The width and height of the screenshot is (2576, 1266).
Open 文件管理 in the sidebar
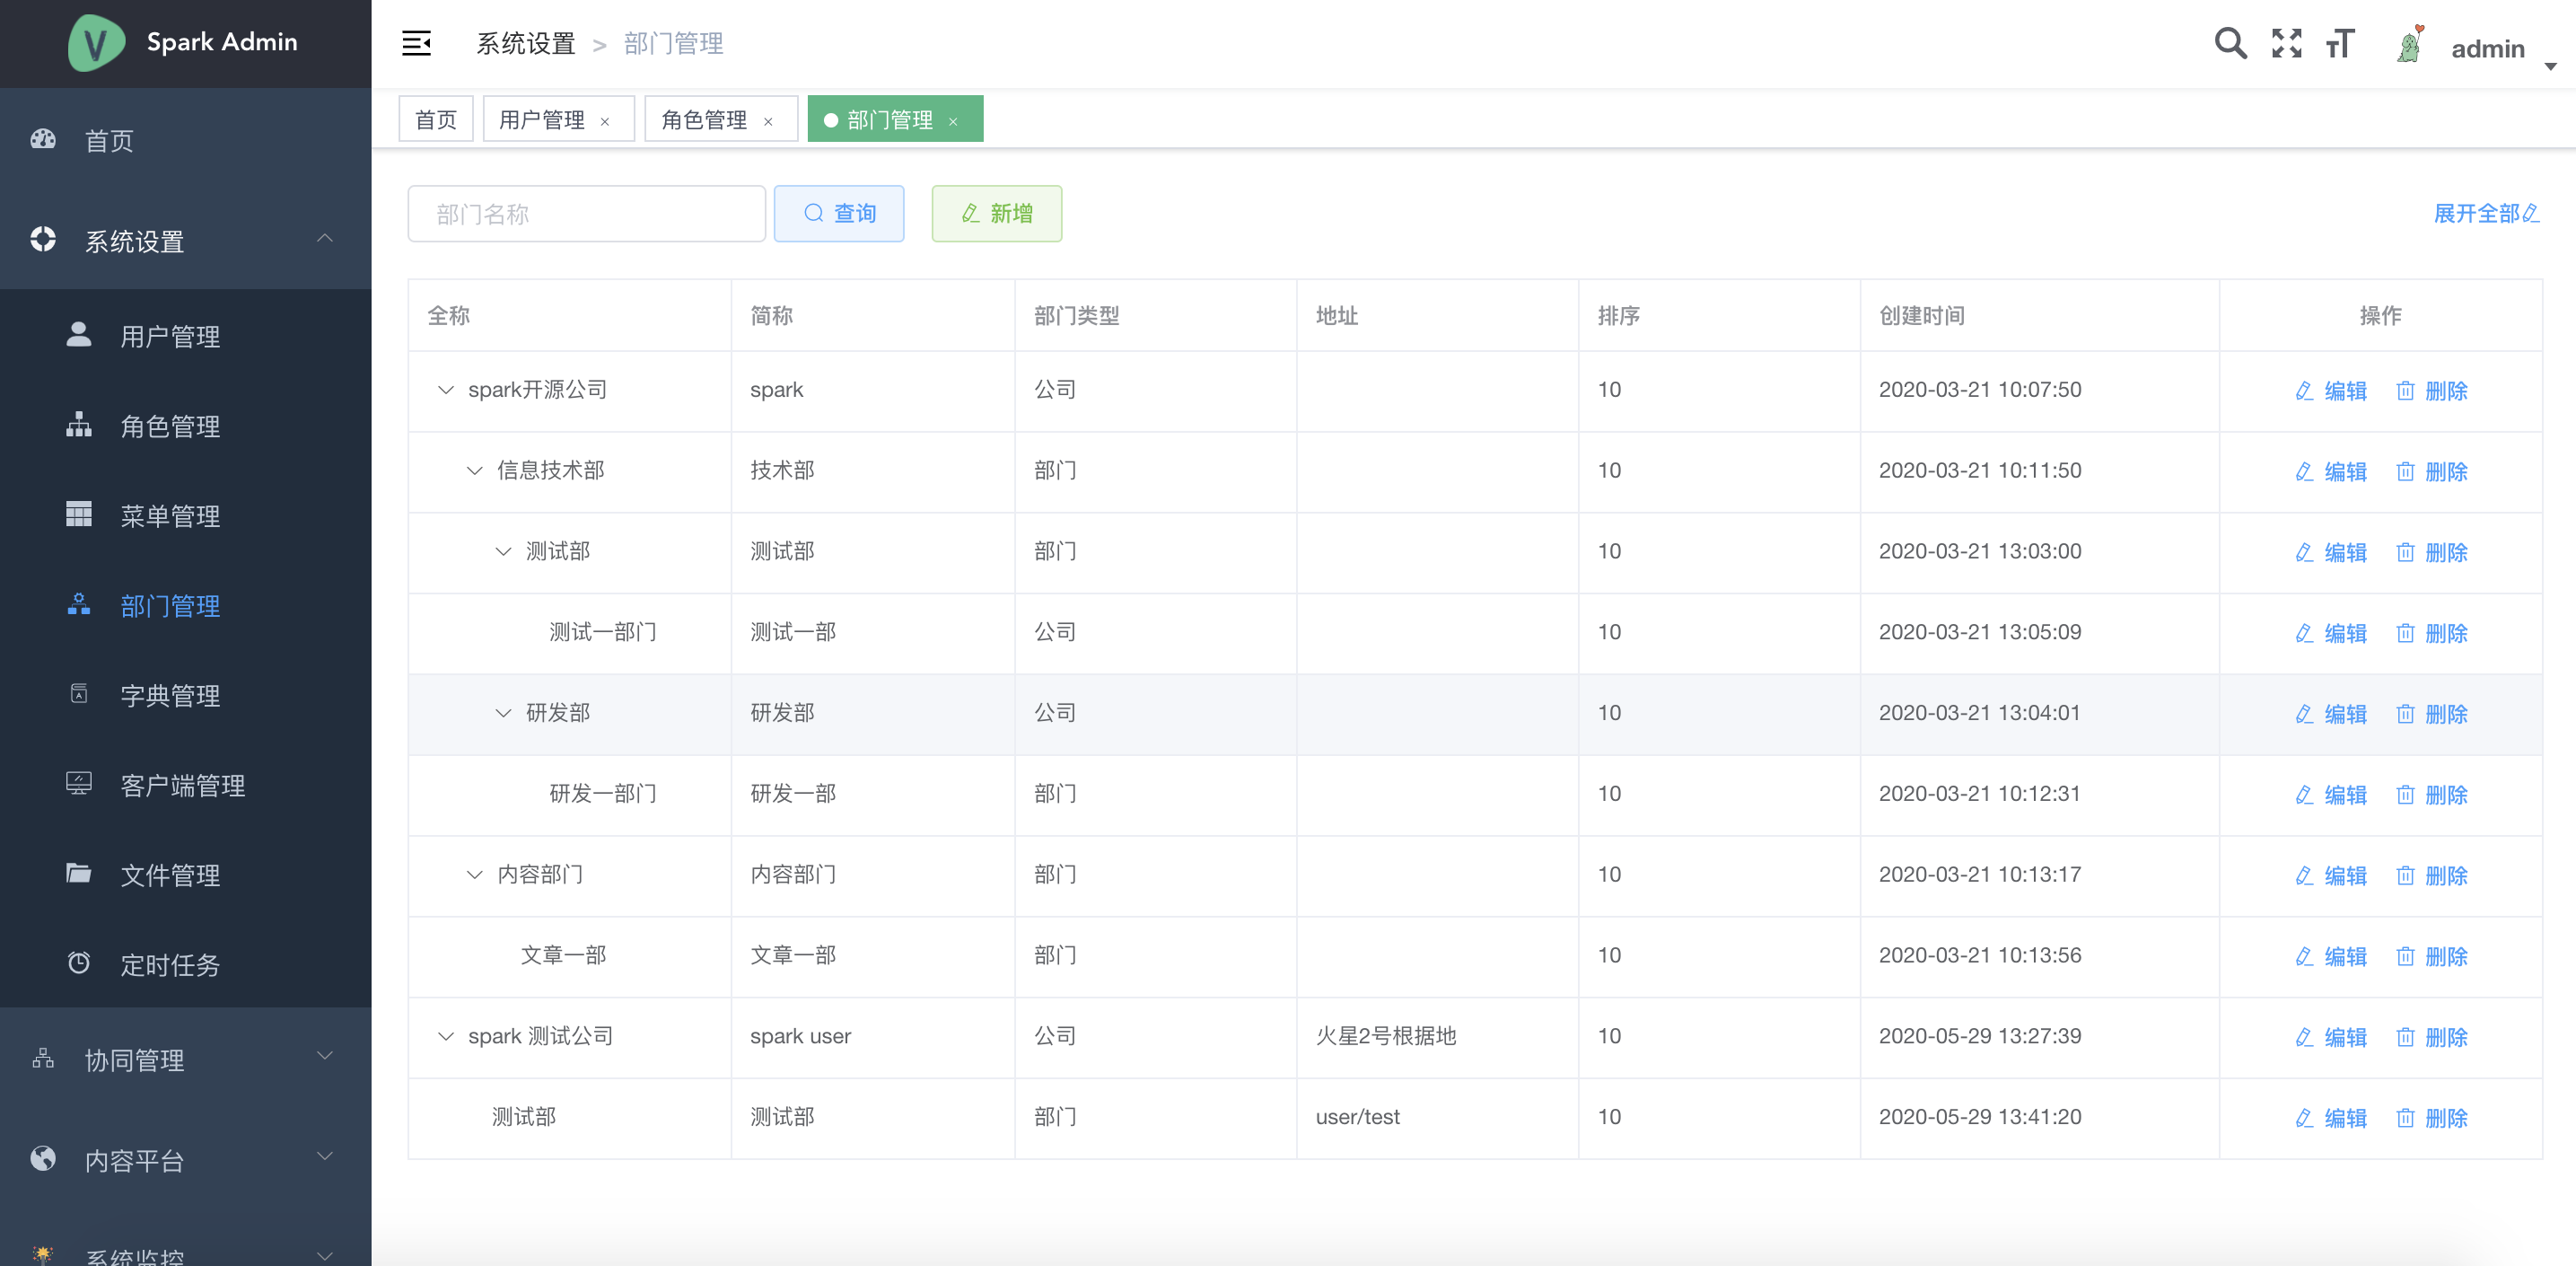pyautogui.click(x=169, y=875)
